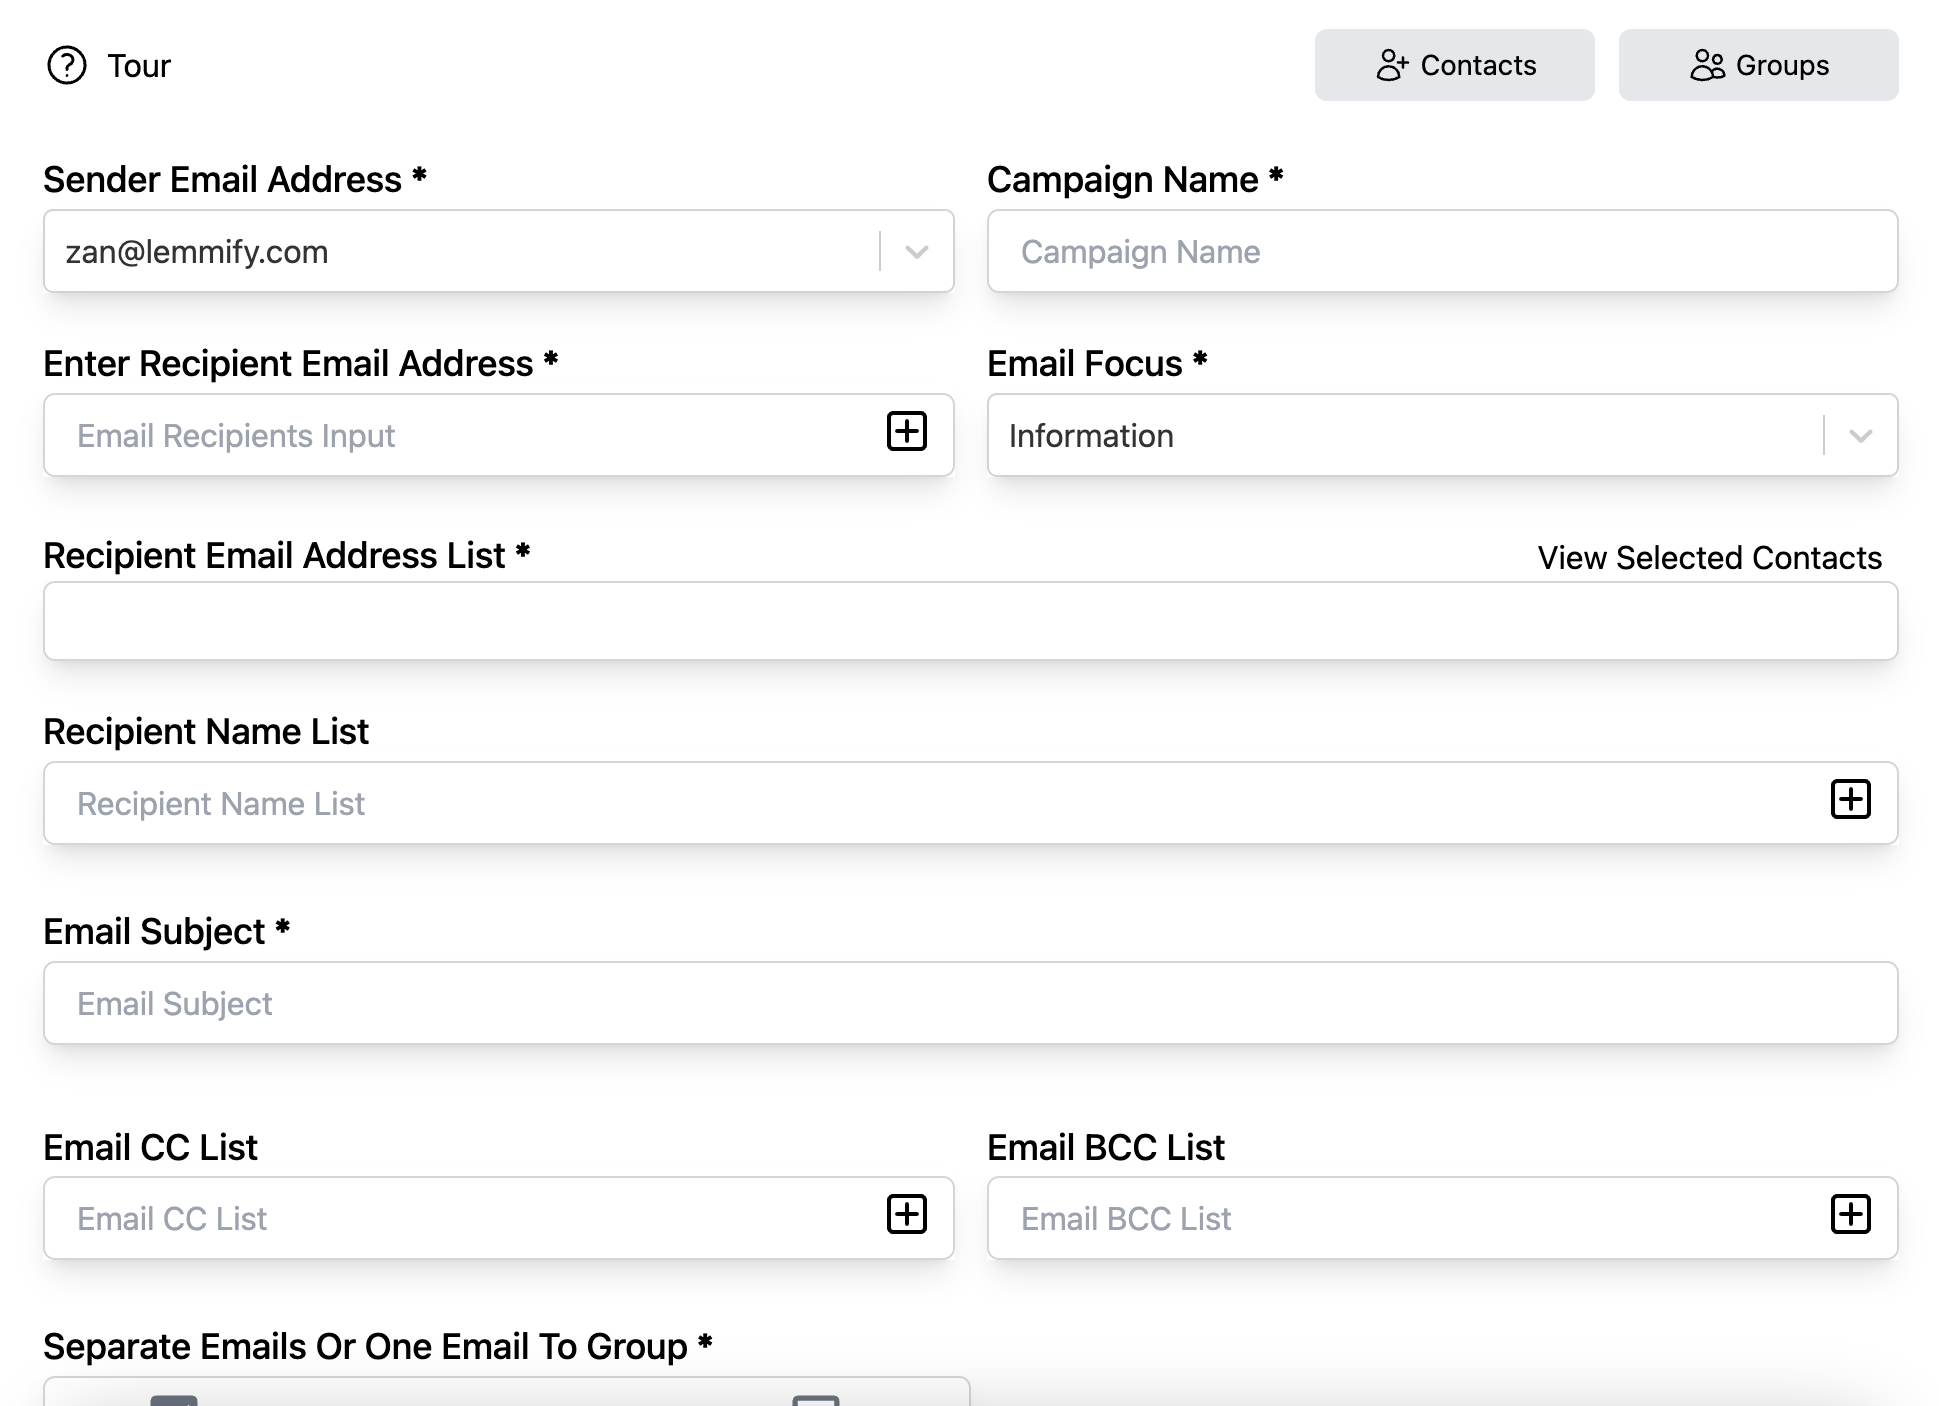Click the Recipient Email Address List box
This screenshot has width=1939, height=1406.
[x=970, y=621]
